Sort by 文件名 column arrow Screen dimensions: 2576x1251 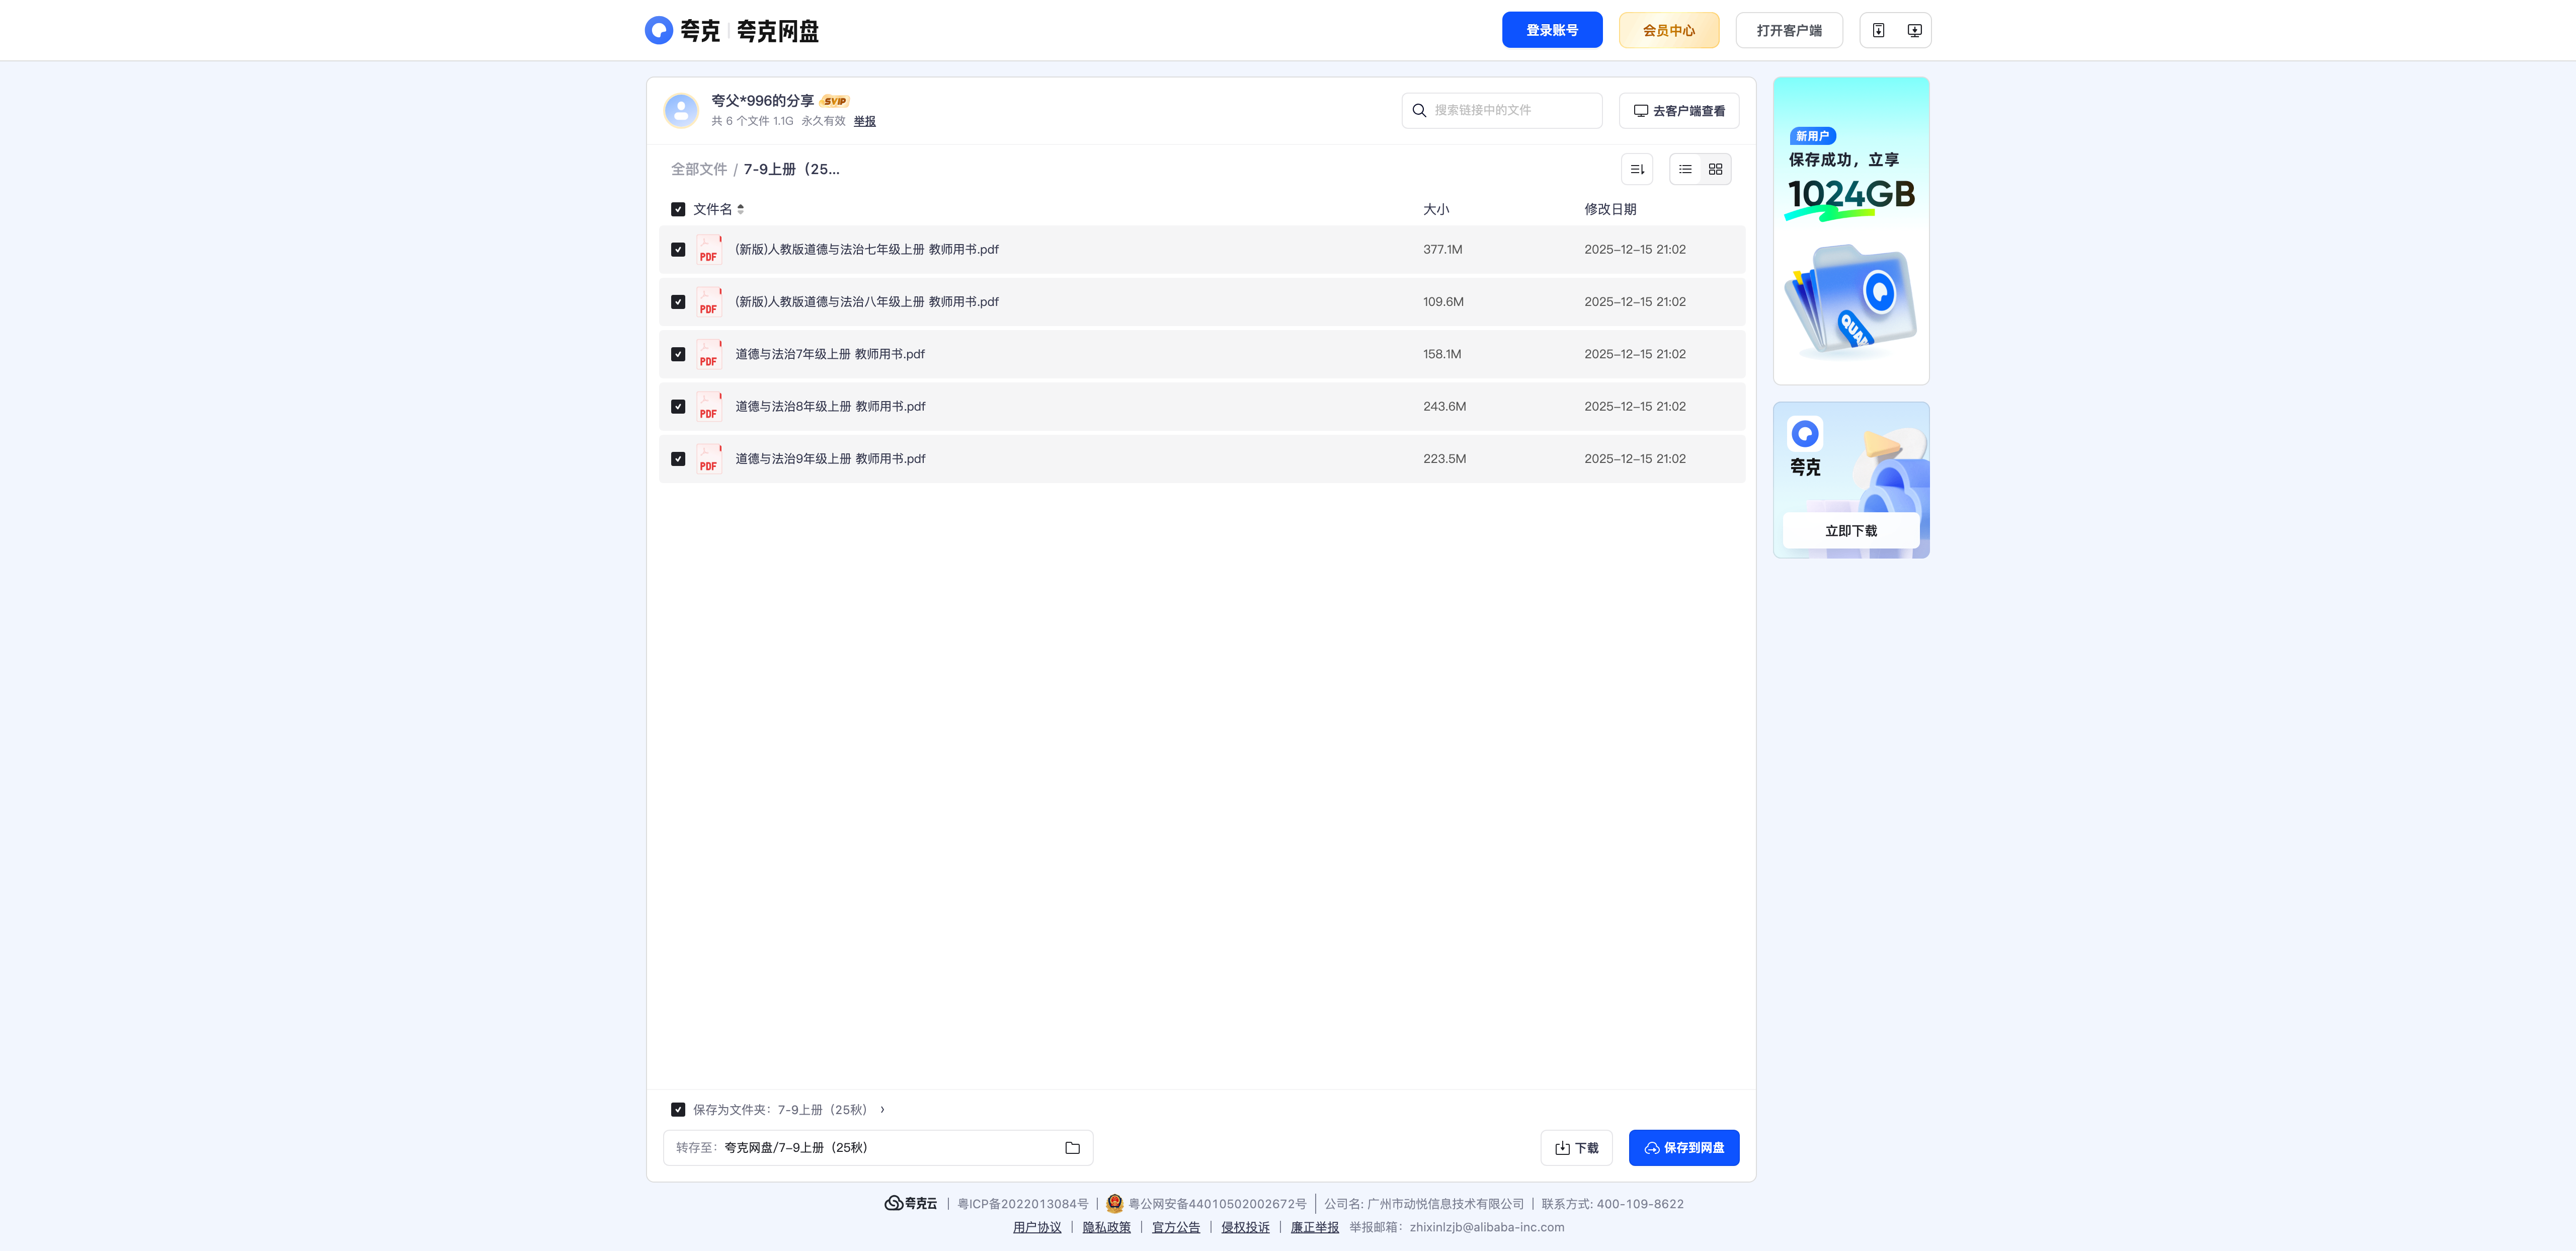tap(740, 209)
